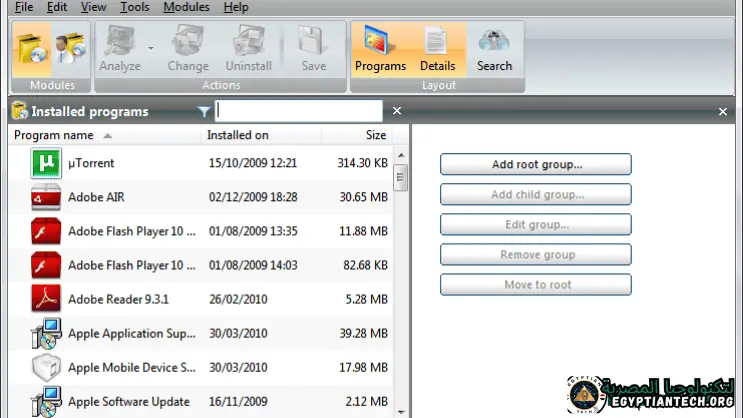This screenshot has width=743, height=418.
Task: Open the Edit menu
Action: tap(57, 7)
